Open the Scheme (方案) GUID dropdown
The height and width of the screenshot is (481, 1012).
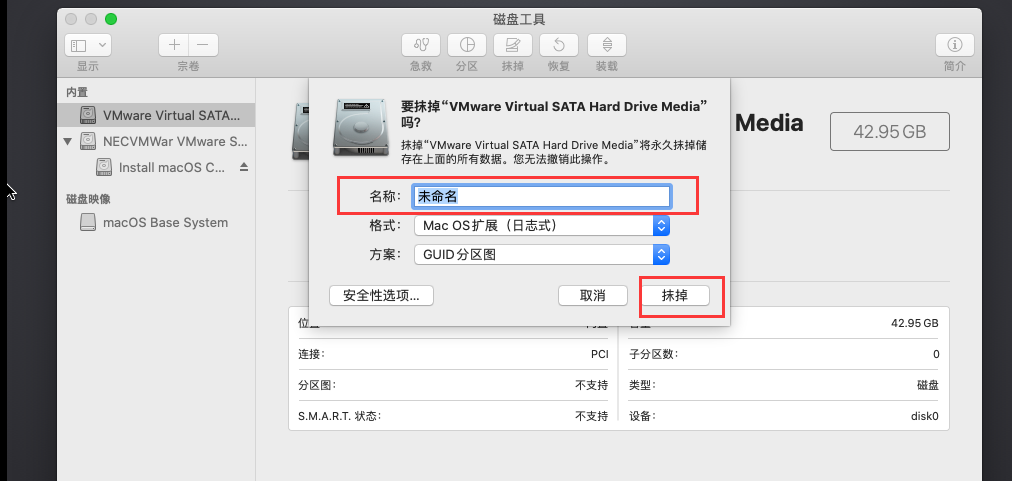[x=541, y=254]
